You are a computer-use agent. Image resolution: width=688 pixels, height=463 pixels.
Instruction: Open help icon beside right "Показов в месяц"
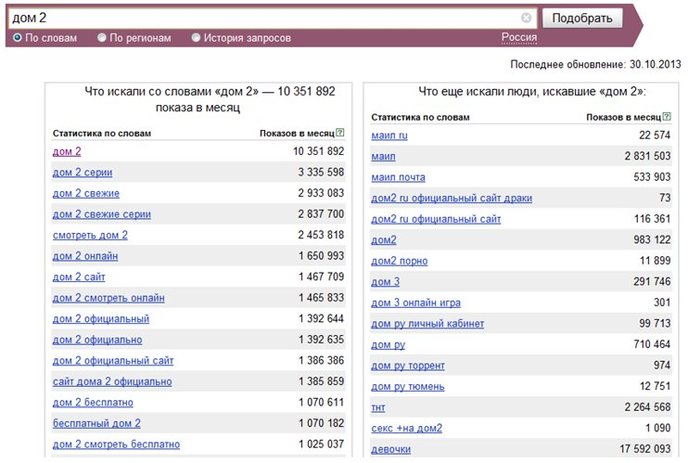click(x=666, y=116)
